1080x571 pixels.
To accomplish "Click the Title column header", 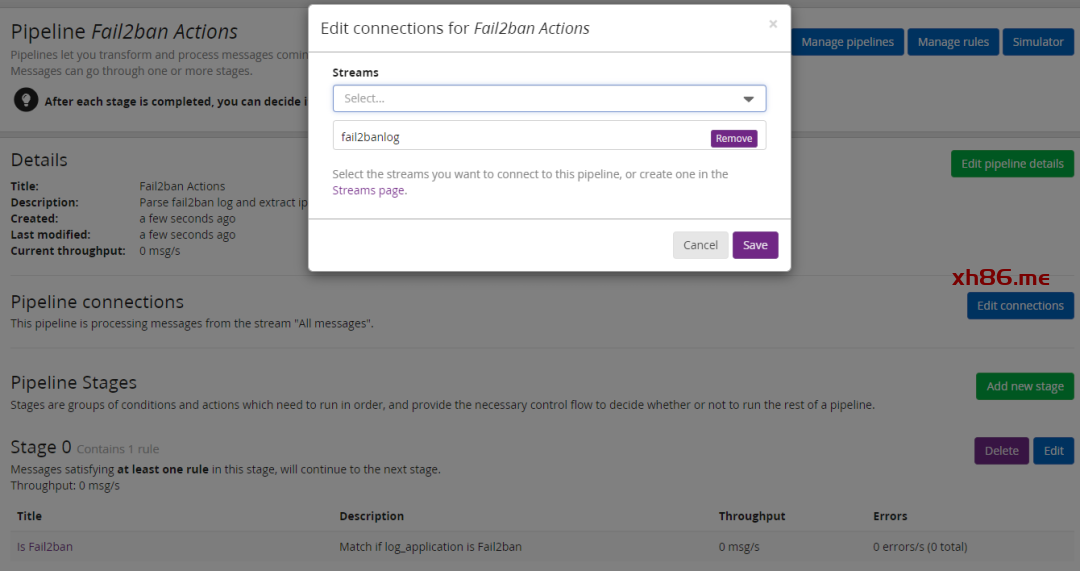I will [30, 516].
